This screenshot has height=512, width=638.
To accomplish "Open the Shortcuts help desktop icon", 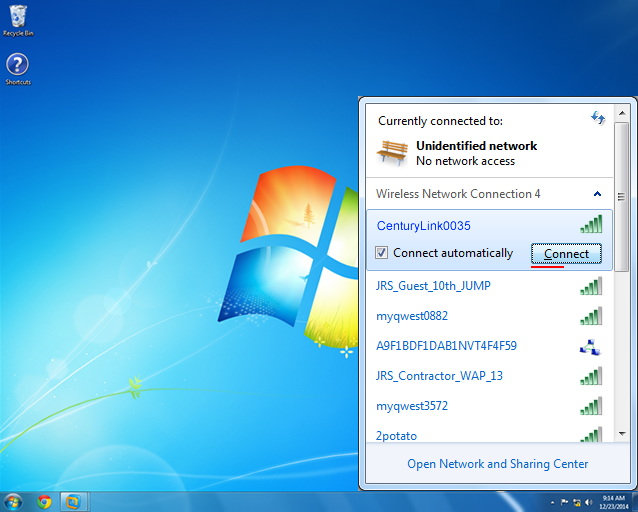I will coord(17,69).
